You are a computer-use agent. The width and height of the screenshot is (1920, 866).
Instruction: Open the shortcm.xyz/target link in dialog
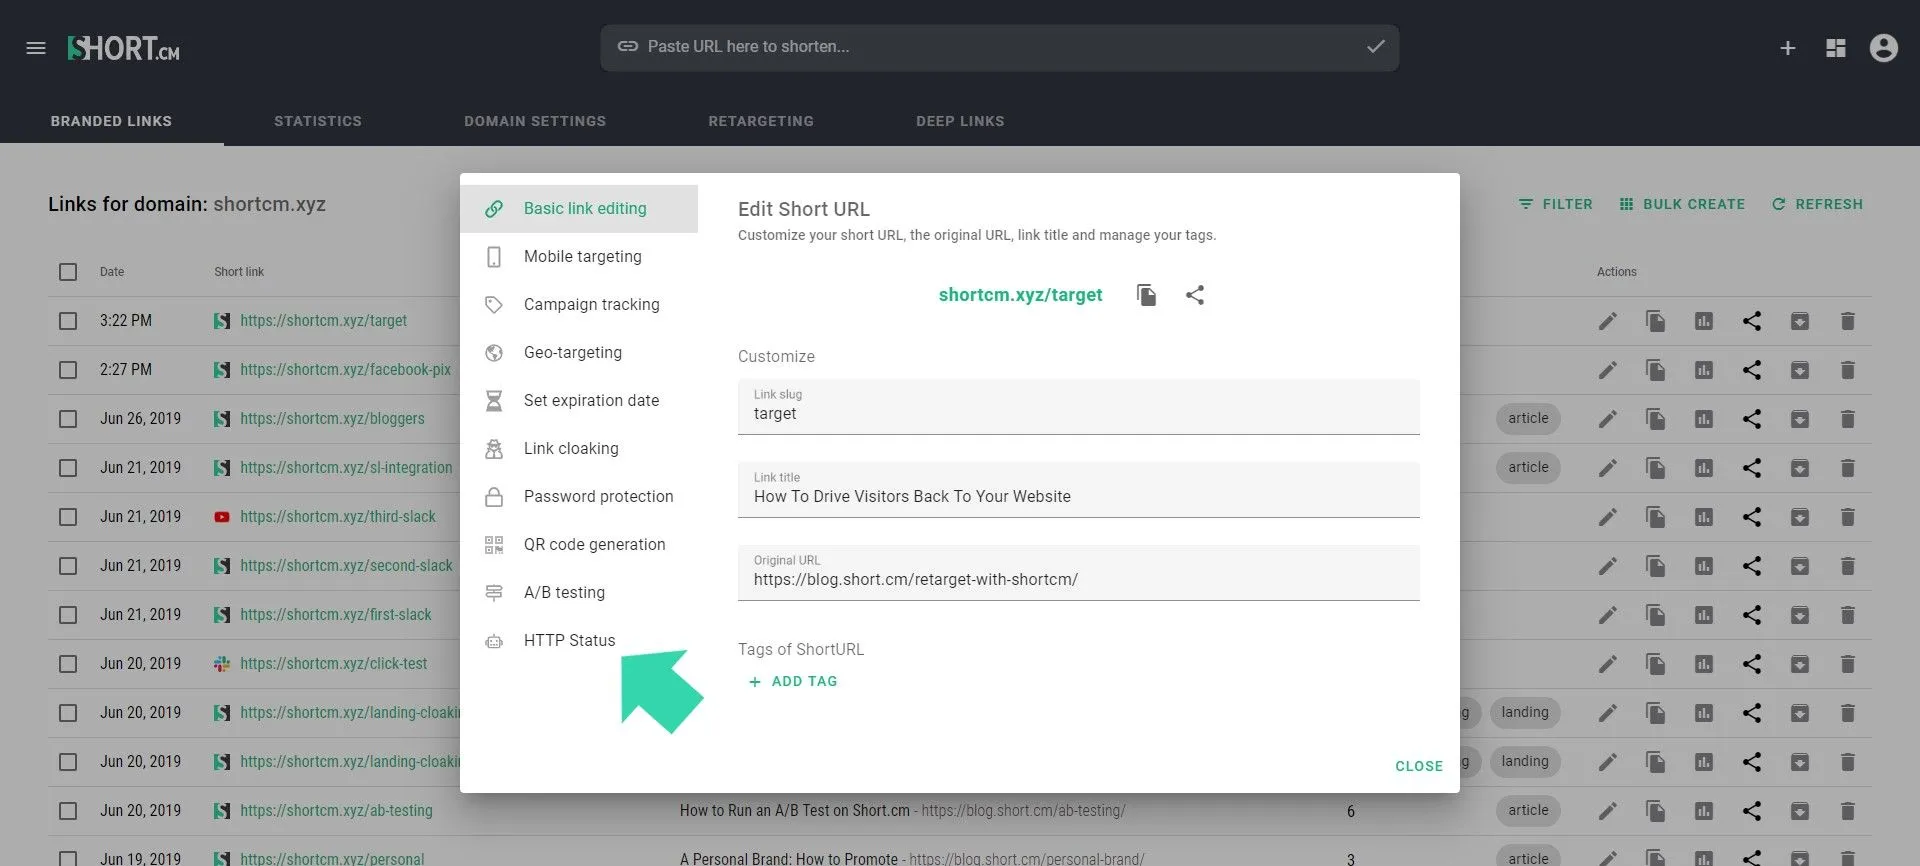tap(1020, 295)
